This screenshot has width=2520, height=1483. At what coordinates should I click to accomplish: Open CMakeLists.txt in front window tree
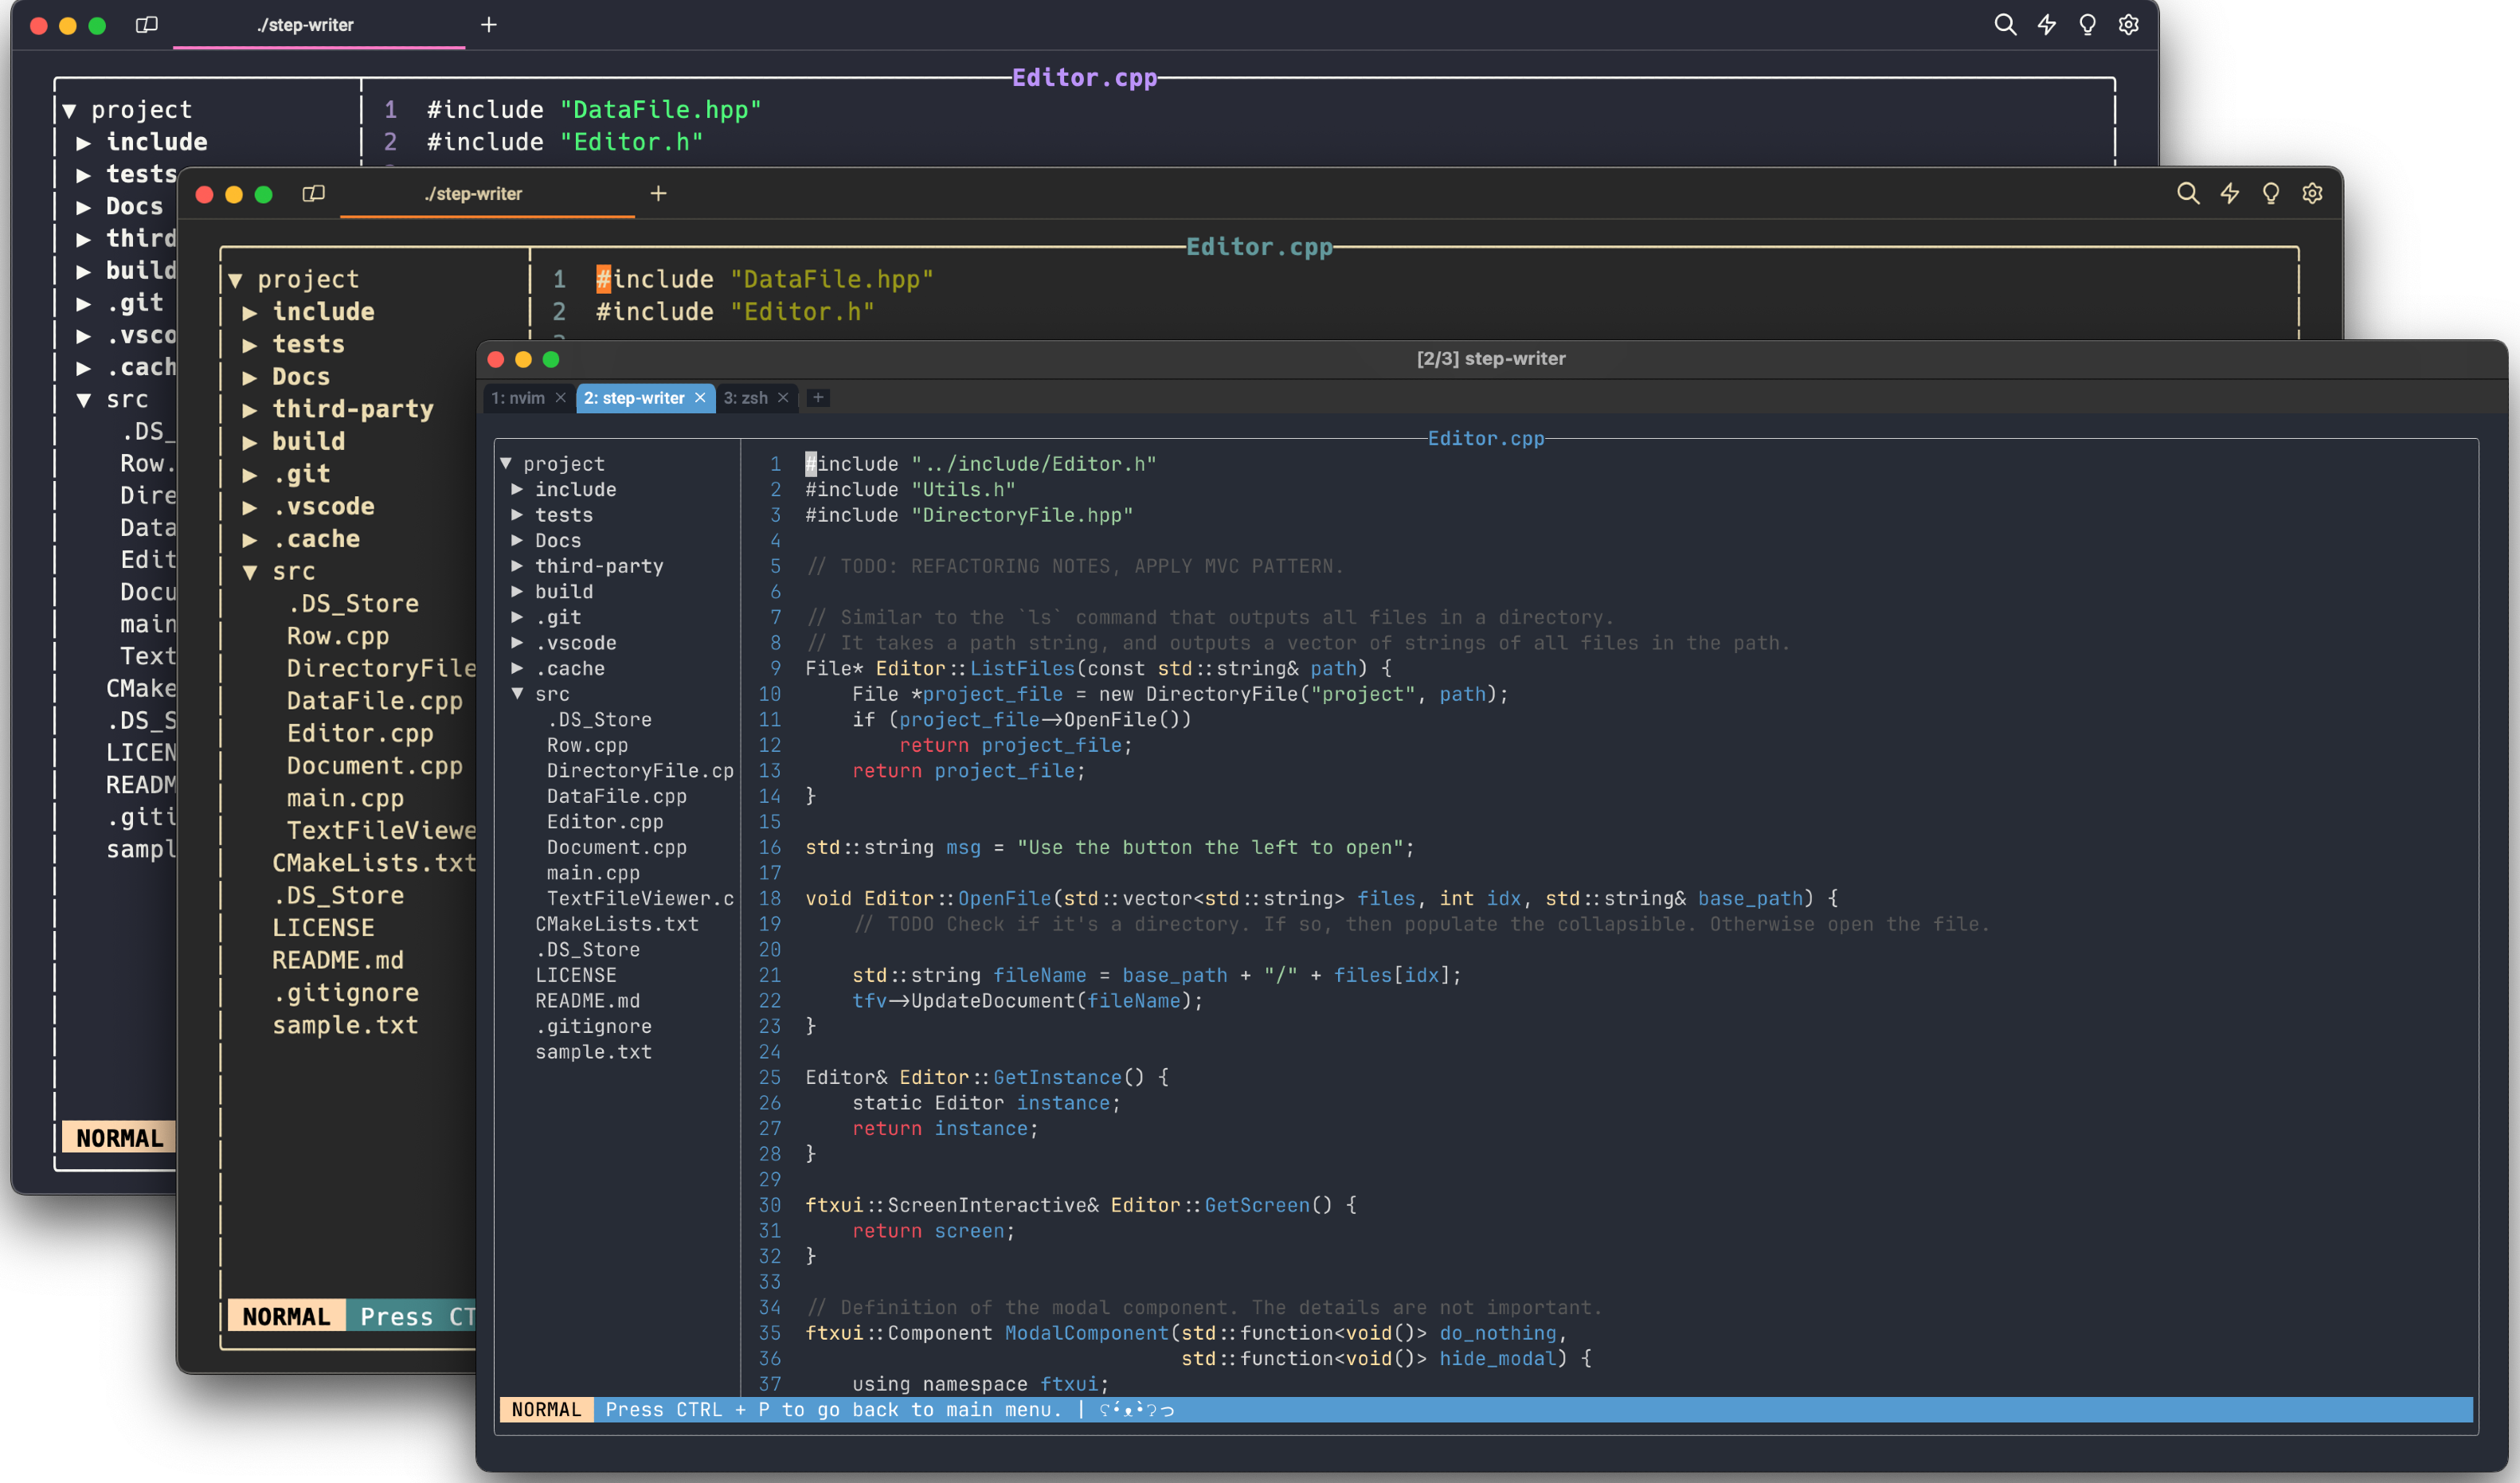point(616,924)
